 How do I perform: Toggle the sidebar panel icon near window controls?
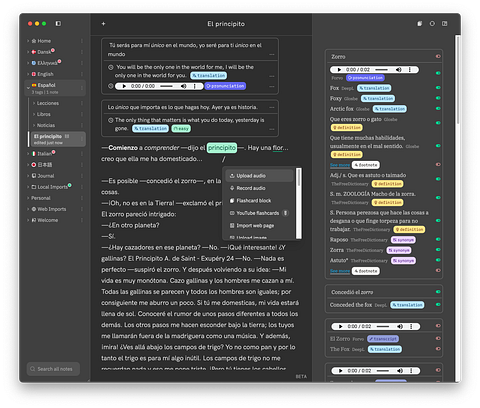click(58, 23)
